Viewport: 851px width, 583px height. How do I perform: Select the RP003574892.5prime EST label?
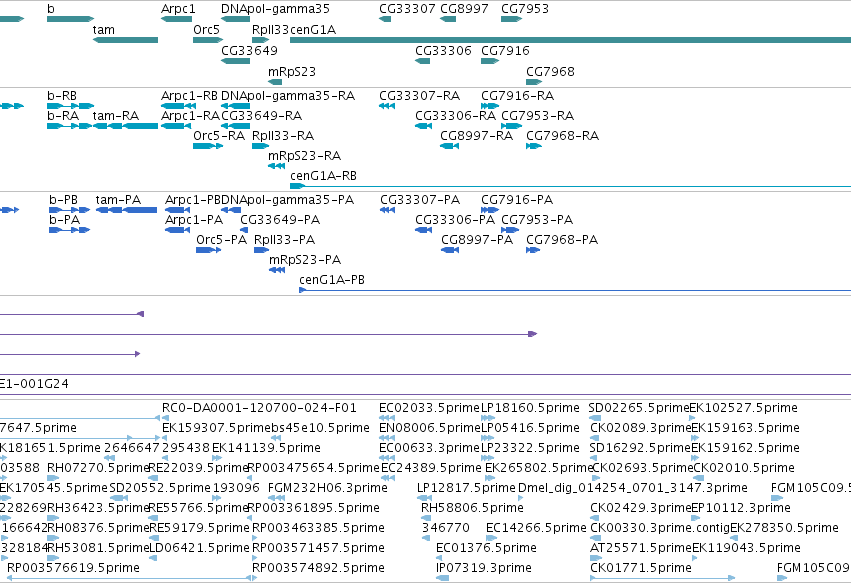(319, 568)
